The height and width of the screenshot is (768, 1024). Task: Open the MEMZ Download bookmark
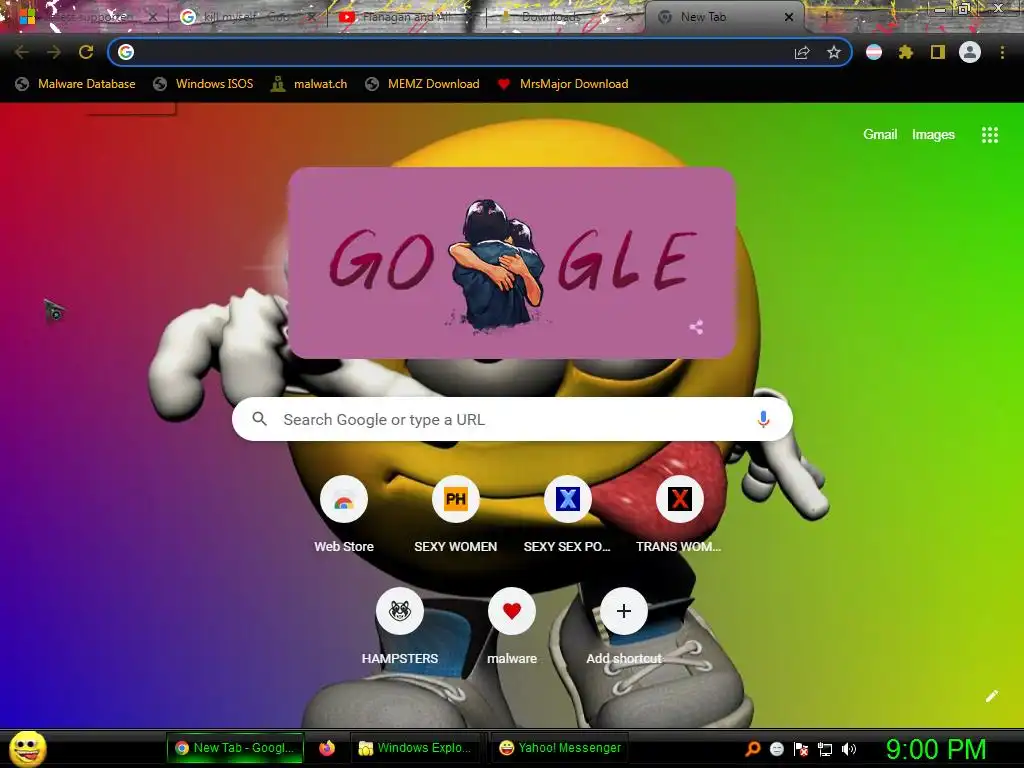pyautogui.click(x=423, y=84)
